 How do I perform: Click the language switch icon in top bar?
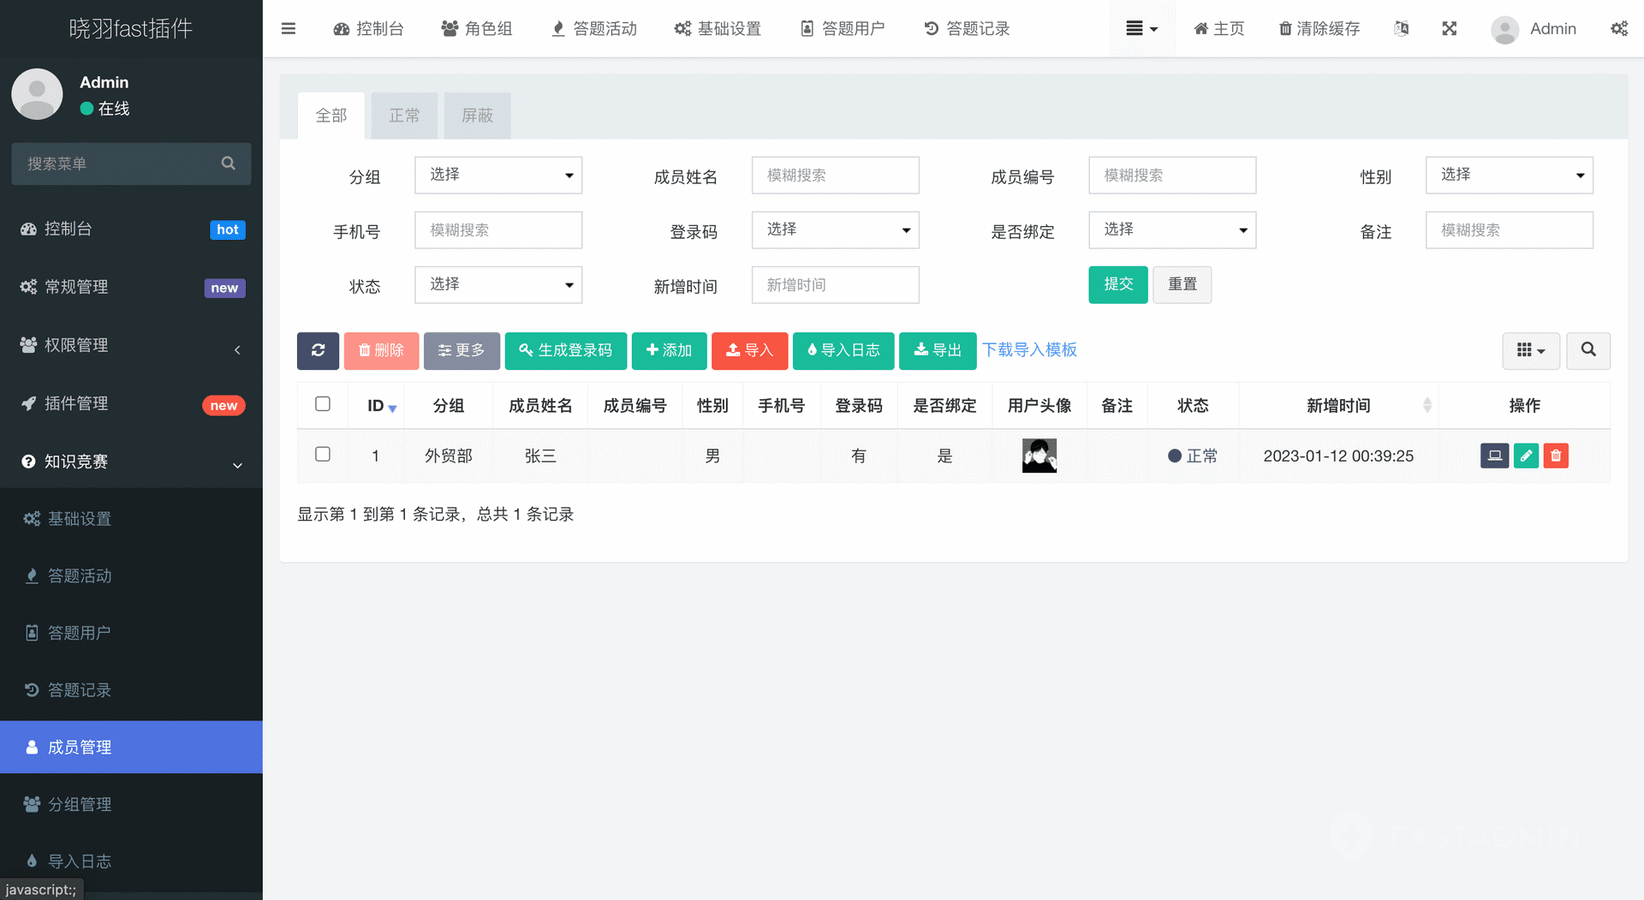[1401, 29]
